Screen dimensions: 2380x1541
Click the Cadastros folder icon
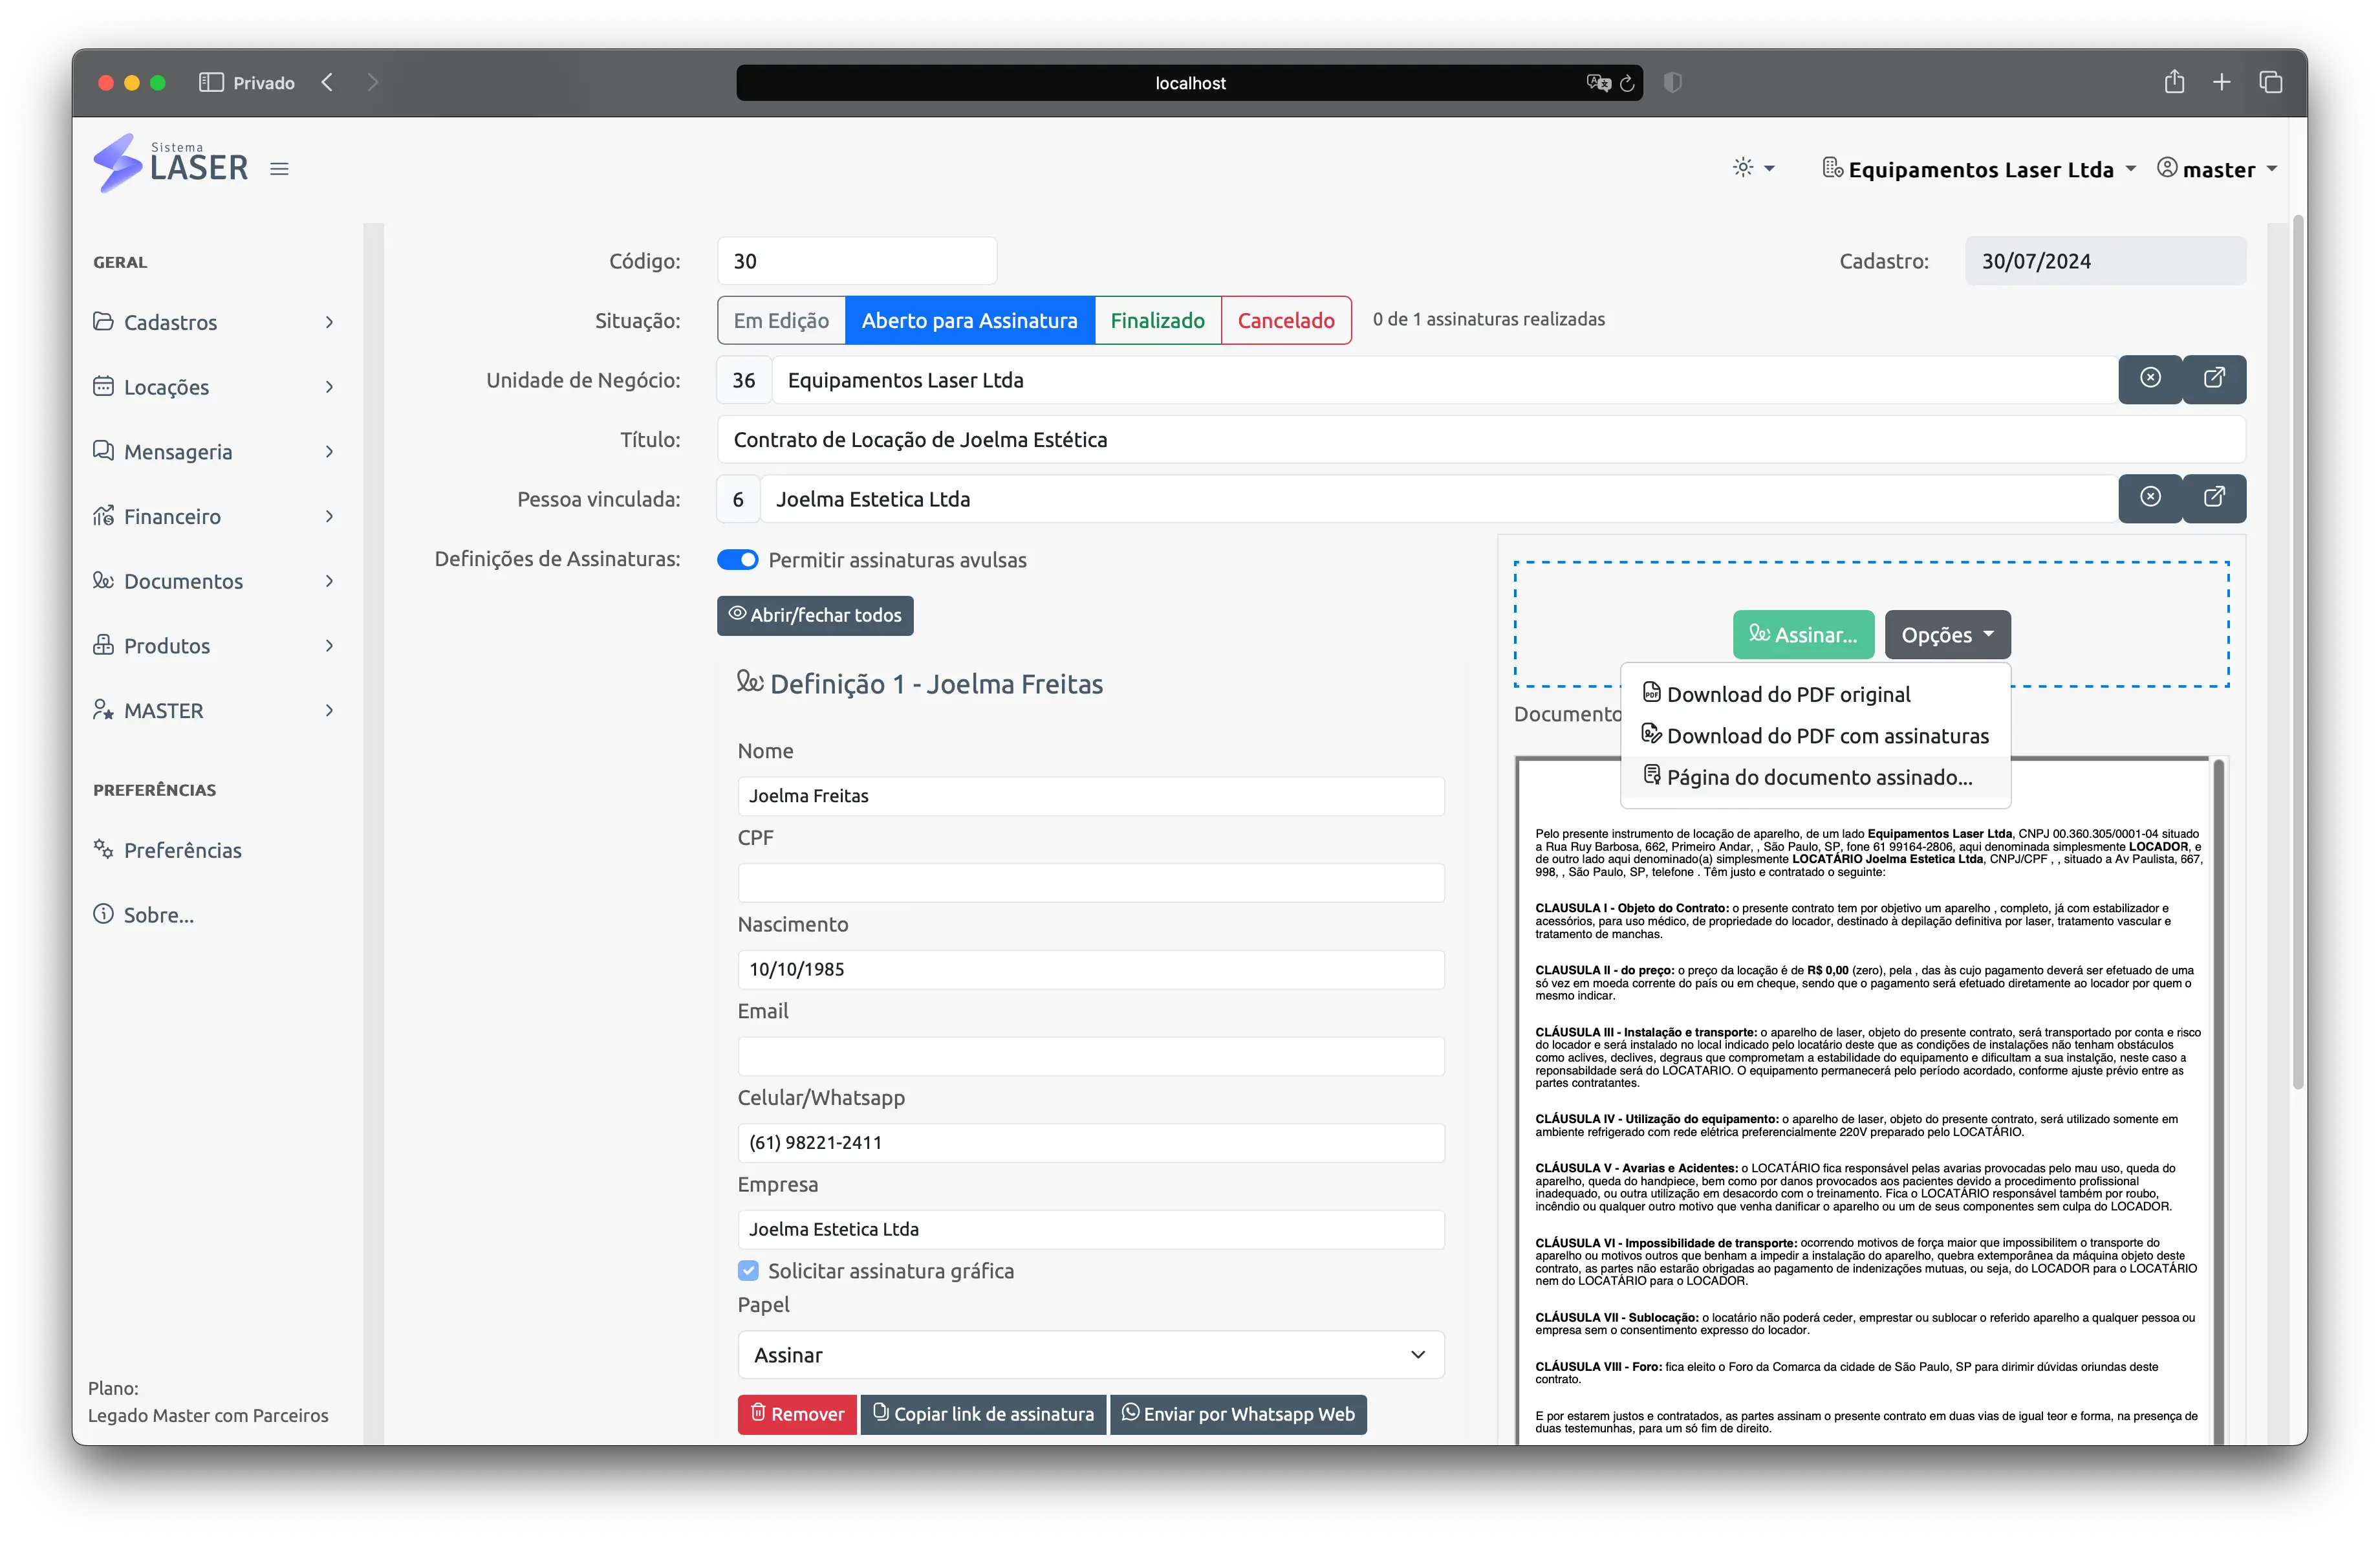coord(103,321)
